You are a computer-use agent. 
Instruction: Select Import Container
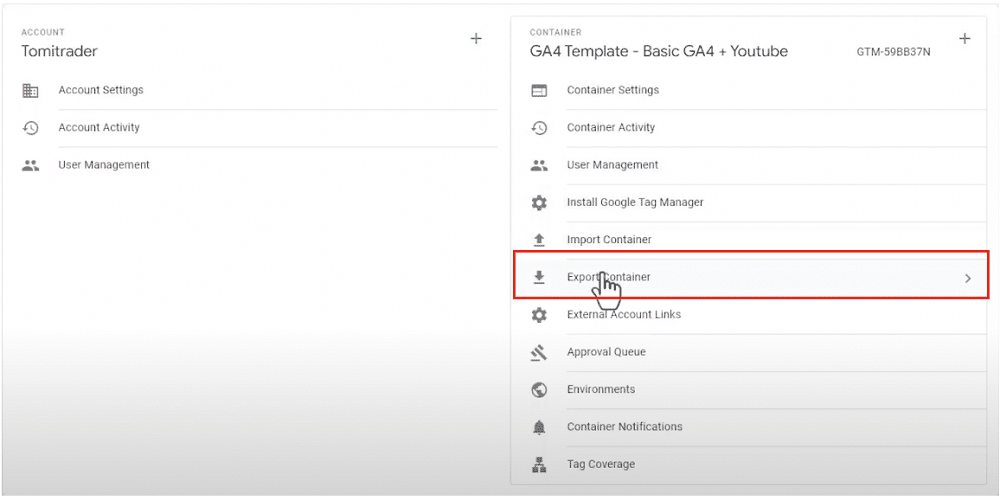(609, 240)
